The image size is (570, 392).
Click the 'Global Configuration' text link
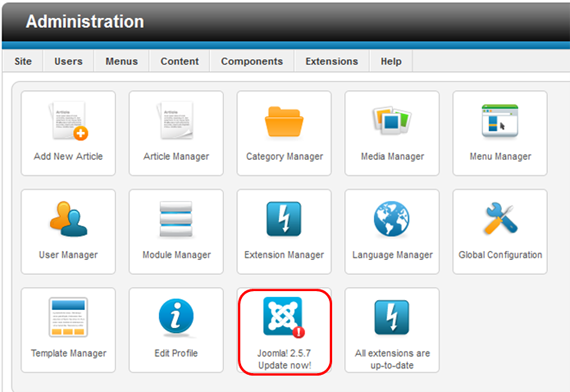coord(500,255)
